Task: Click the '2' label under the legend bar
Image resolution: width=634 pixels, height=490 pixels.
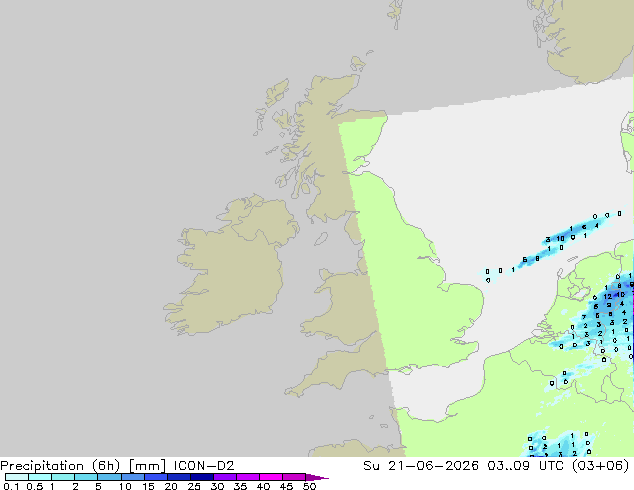Action: click(x=75, y=486)
